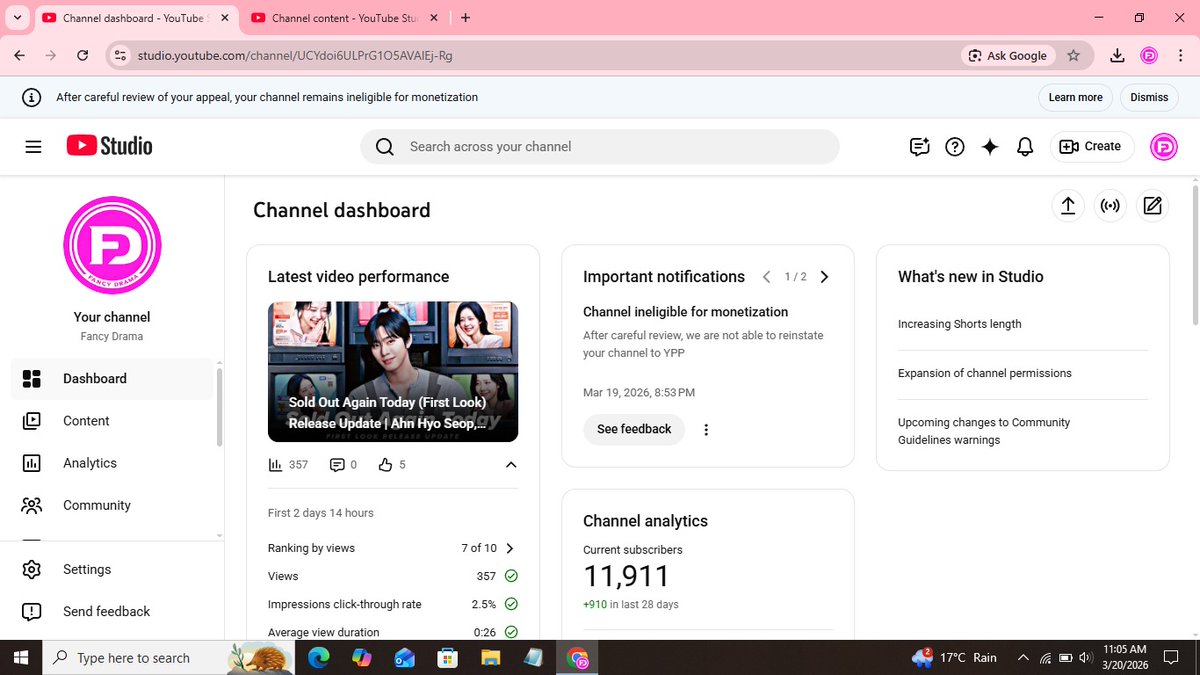Open tab search dropdown in Chrome title bar
1200x675 pixels.
pos(17,17)
